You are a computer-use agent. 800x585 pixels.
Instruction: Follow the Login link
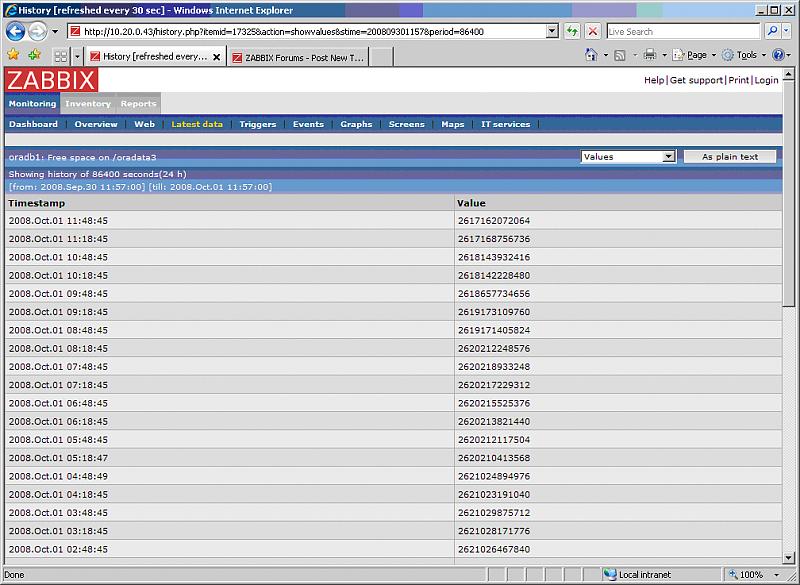click(766, 80)
